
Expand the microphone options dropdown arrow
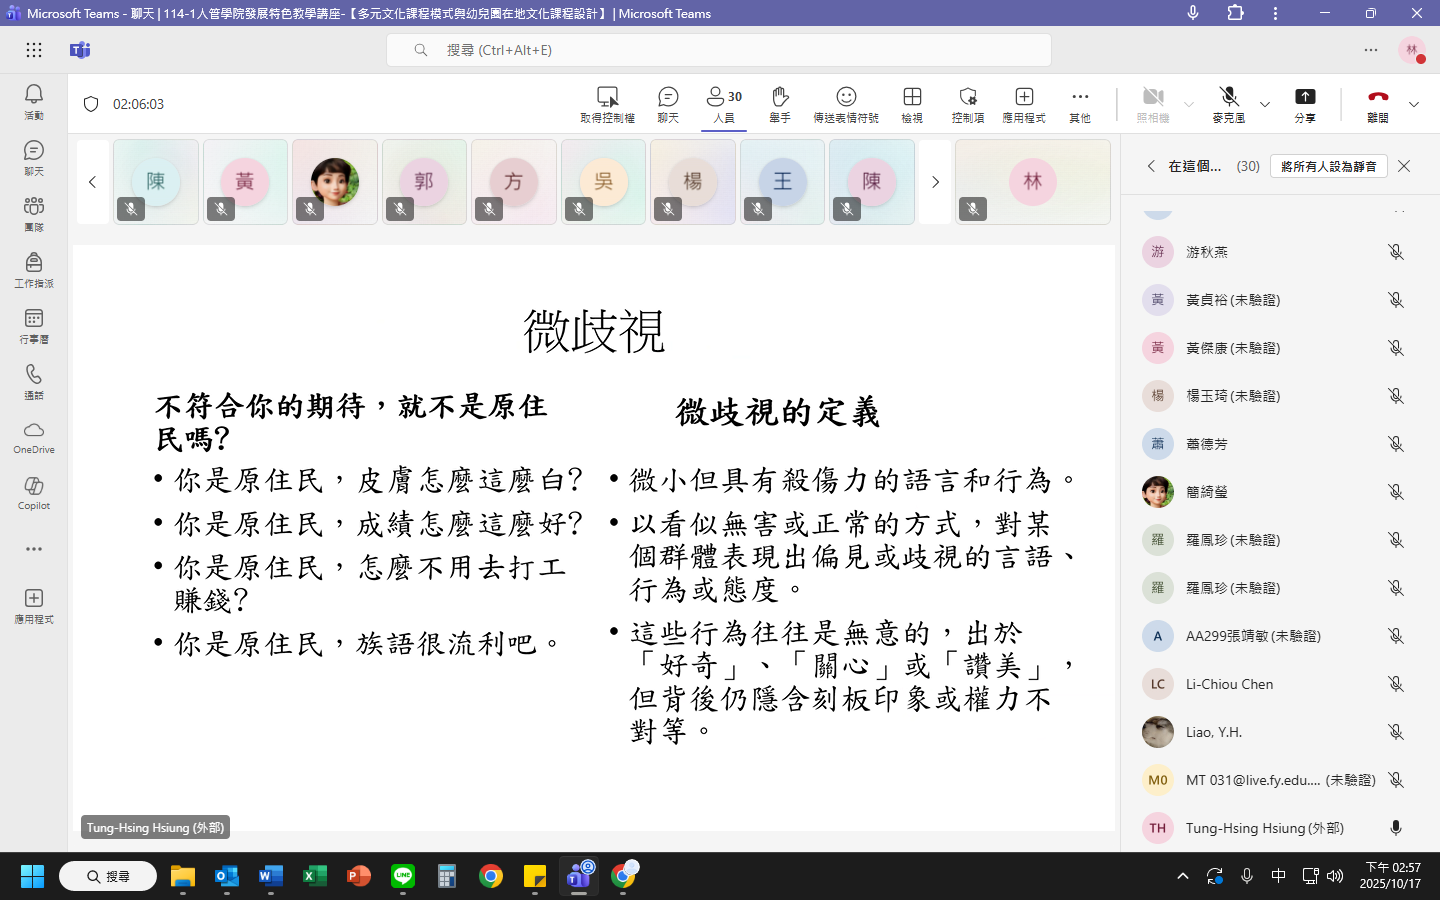point(1265,104)
